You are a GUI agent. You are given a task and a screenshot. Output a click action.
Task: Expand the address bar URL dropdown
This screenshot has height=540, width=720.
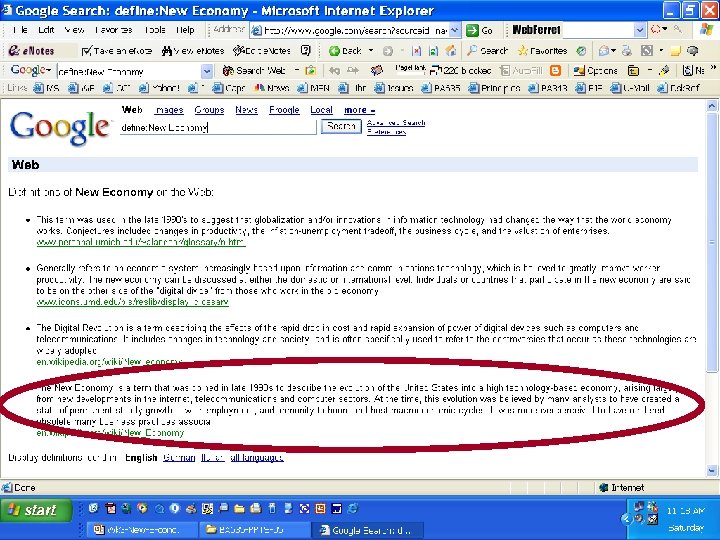[455, 31]
